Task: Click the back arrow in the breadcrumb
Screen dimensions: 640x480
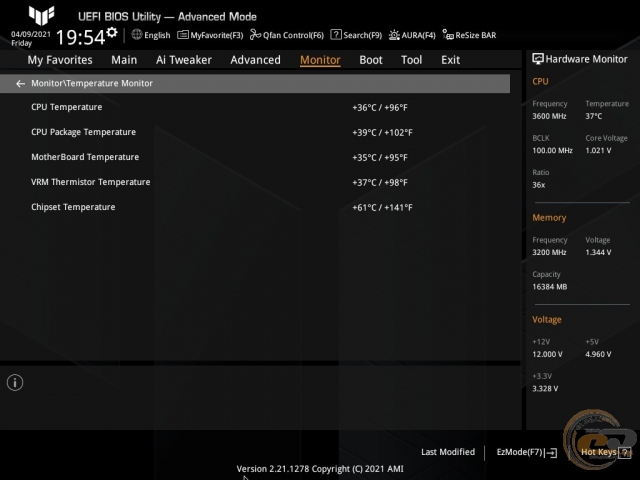Action: (20, 84)
